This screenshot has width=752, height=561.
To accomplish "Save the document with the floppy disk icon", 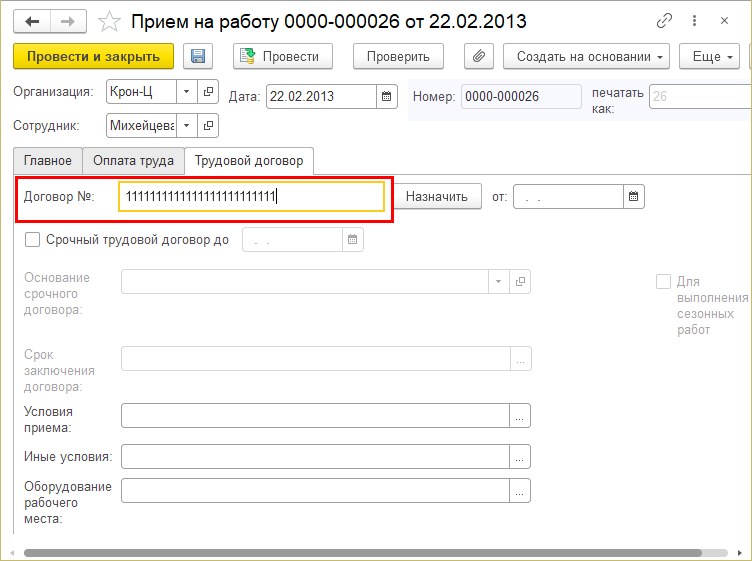I will coord(198,56).
